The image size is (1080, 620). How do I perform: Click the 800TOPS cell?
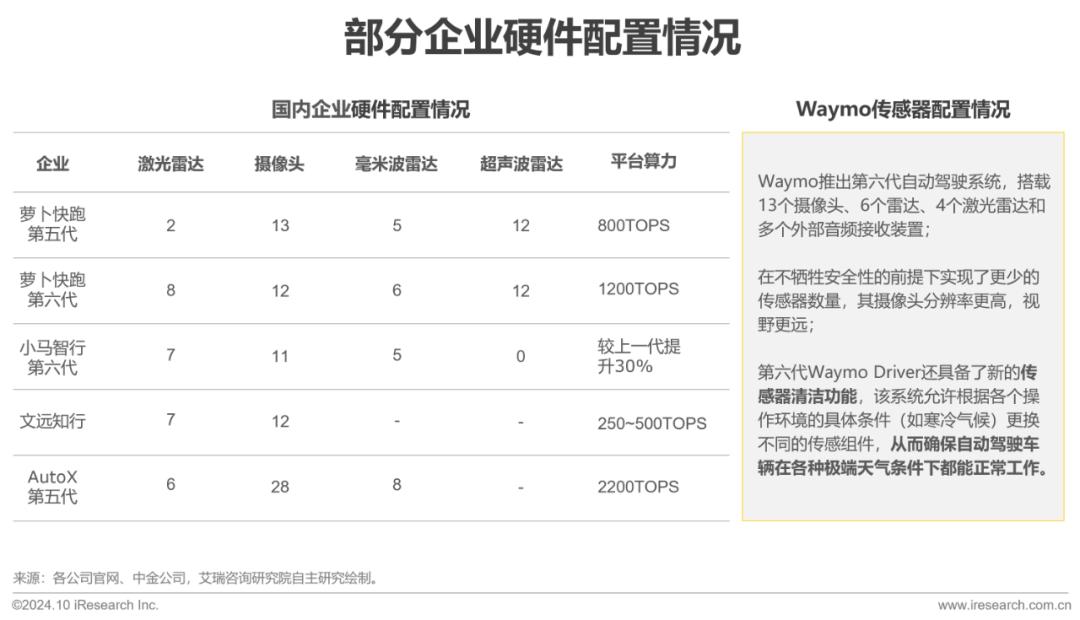click(x=634, y=225)
